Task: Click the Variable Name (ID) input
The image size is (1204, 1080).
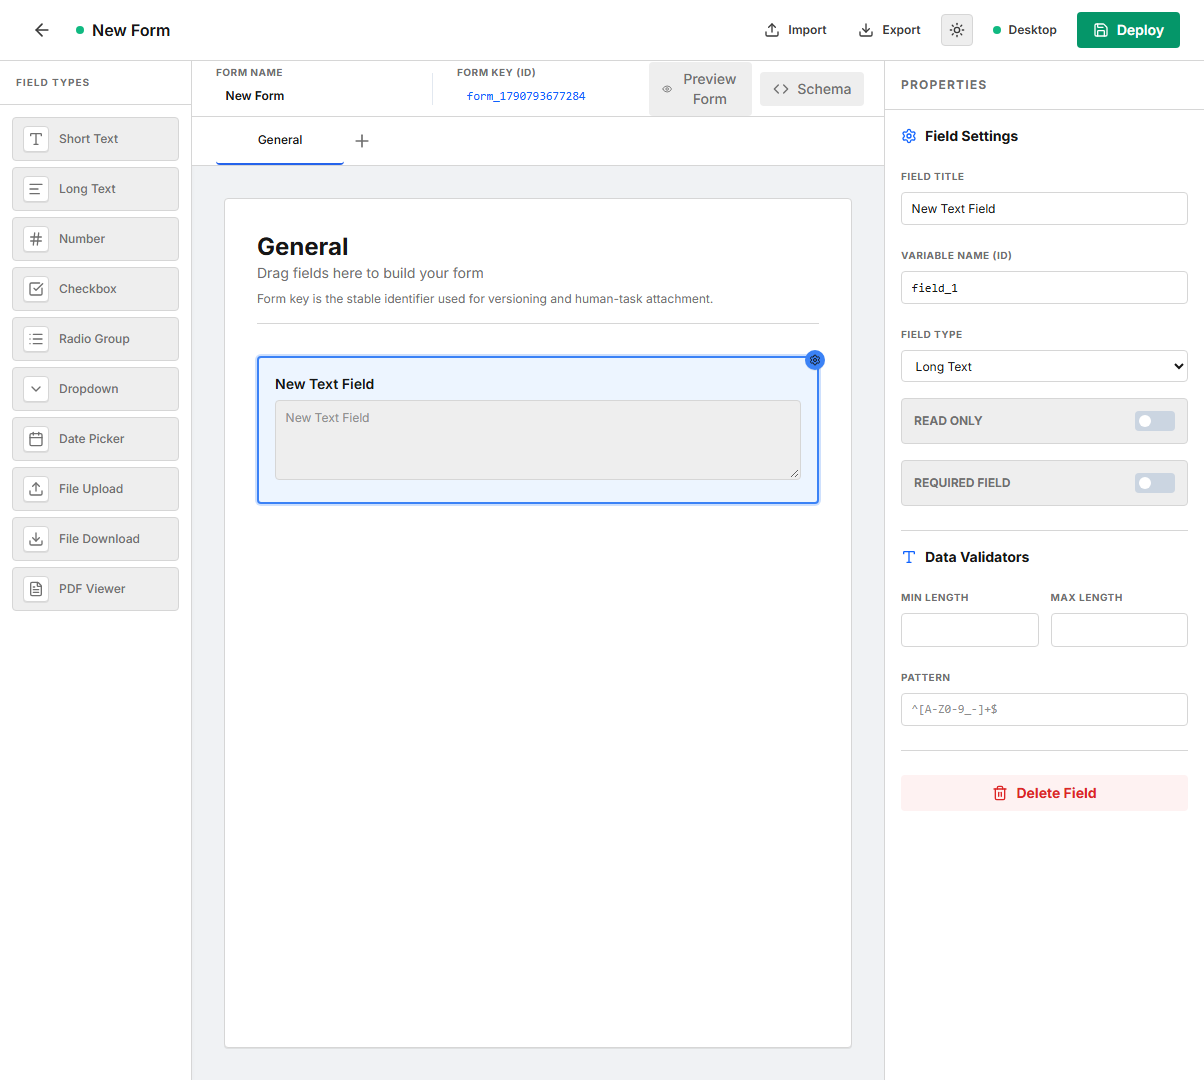Action: [x=1044, y=287]
